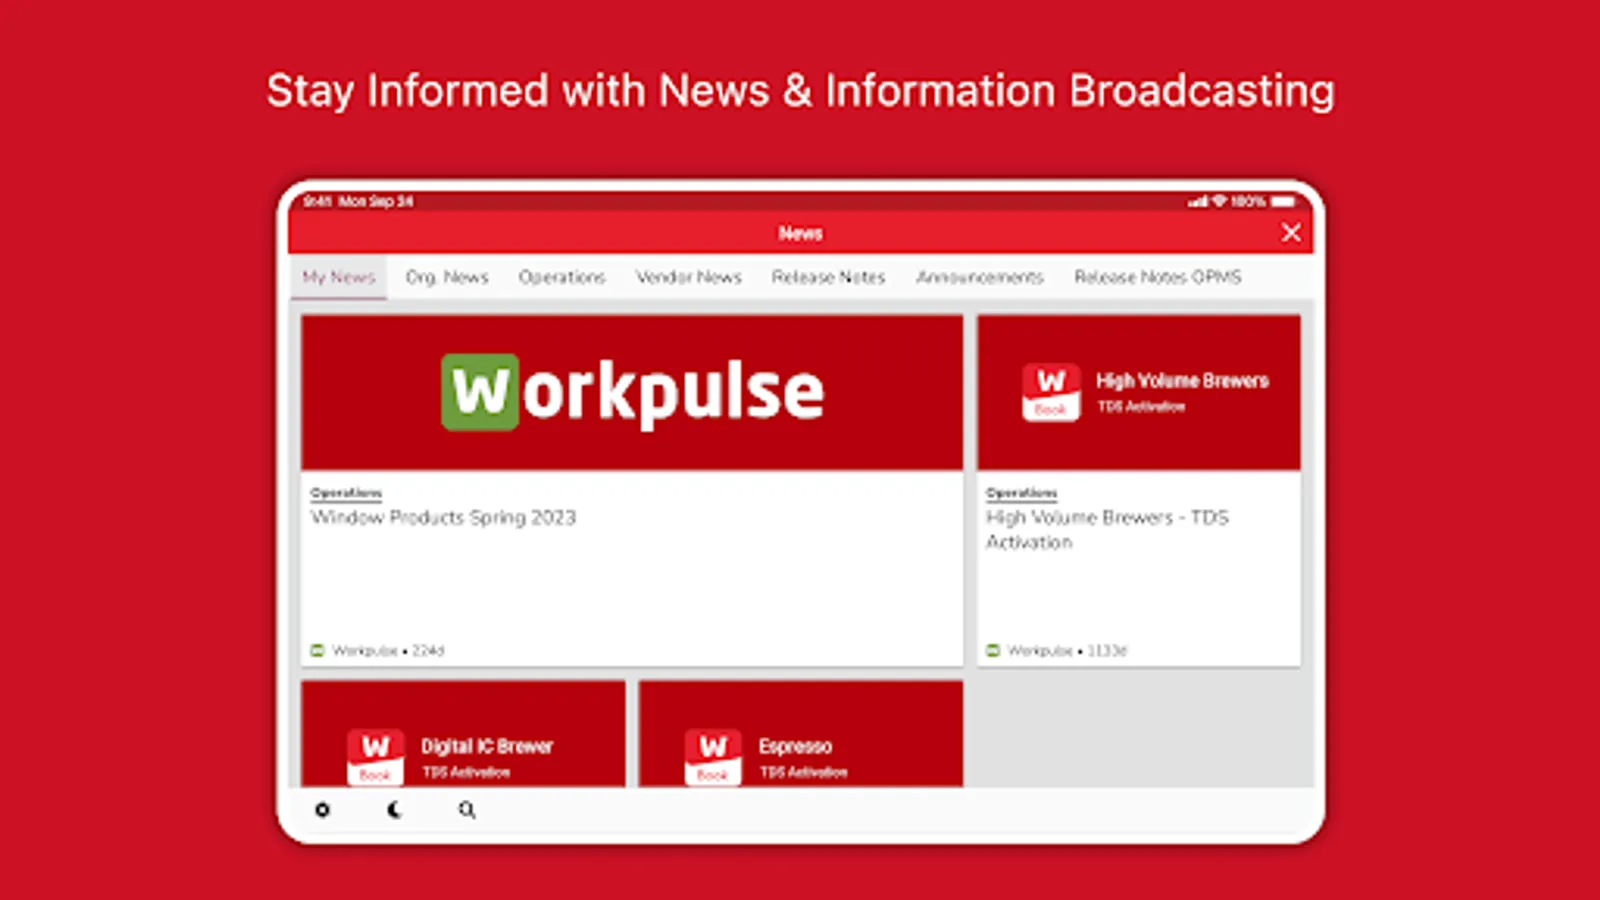Click Workpulse author icon on Window Products card
The width and height of the screenshot is (1600, 900).
tap(317, 651)
